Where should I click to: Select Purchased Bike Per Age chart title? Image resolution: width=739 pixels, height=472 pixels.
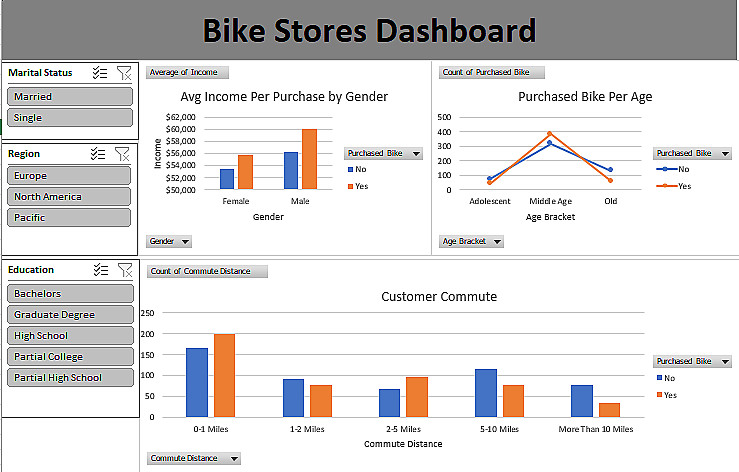tap(585, 97)
